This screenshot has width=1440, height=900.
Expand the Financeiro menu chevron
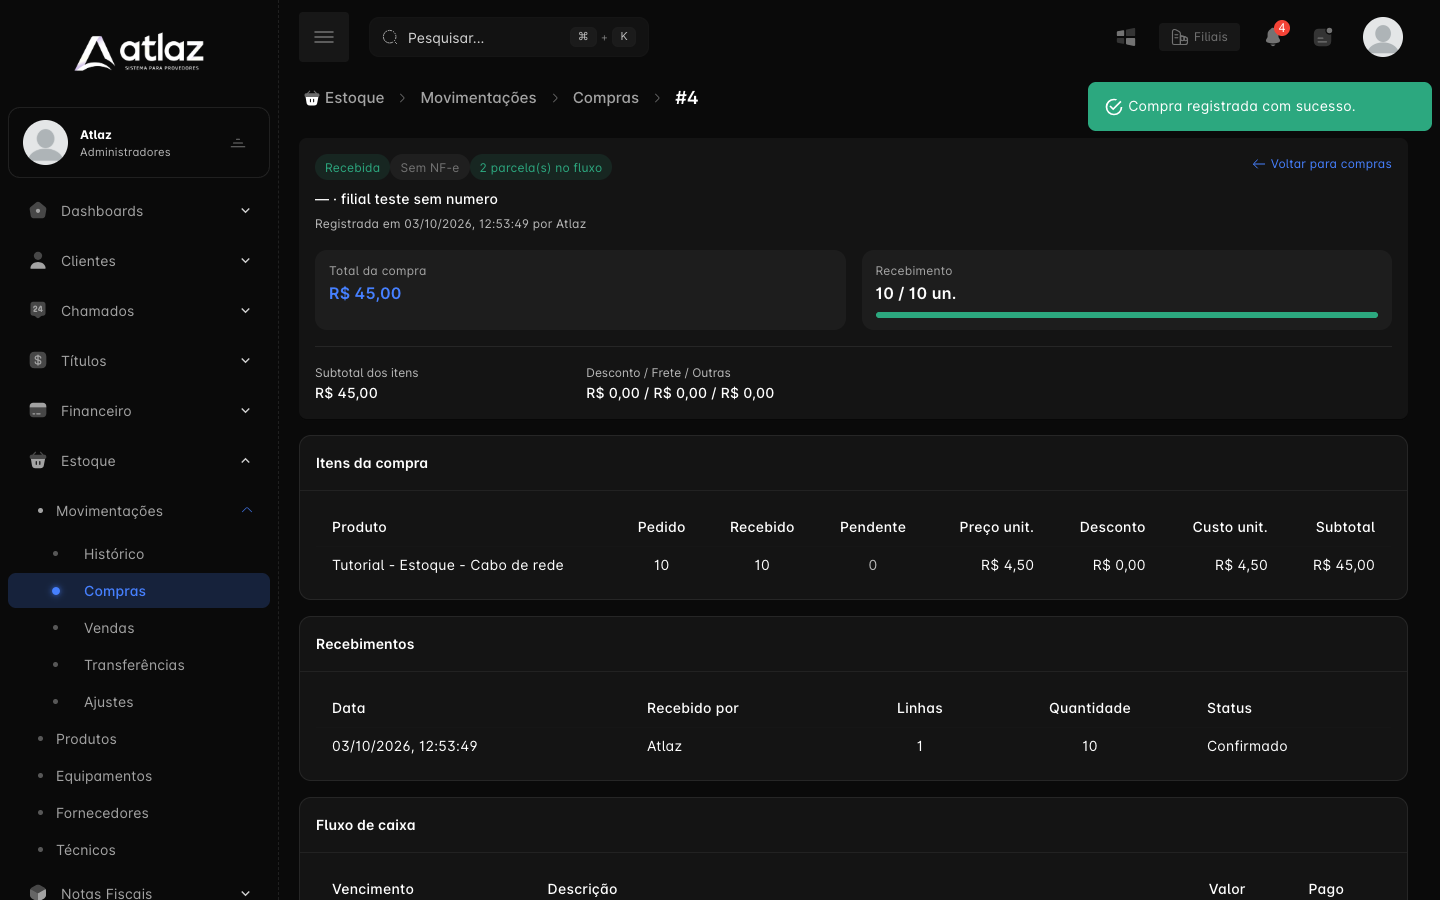point(245,410)
